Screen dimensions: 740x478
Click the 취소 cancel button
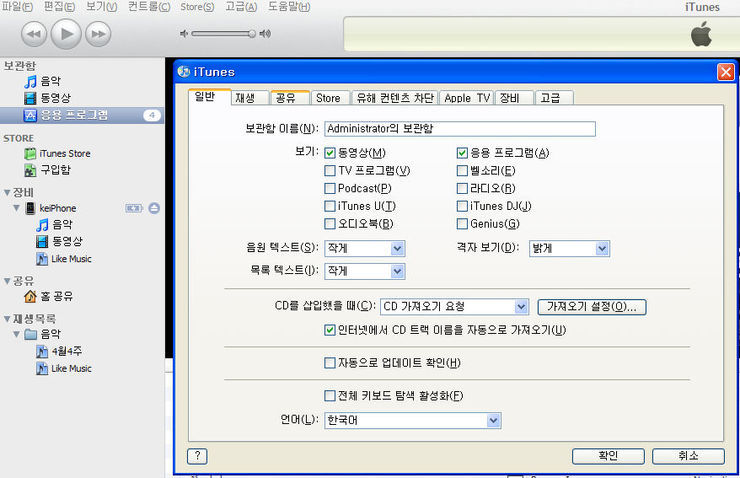pos(689,456)
